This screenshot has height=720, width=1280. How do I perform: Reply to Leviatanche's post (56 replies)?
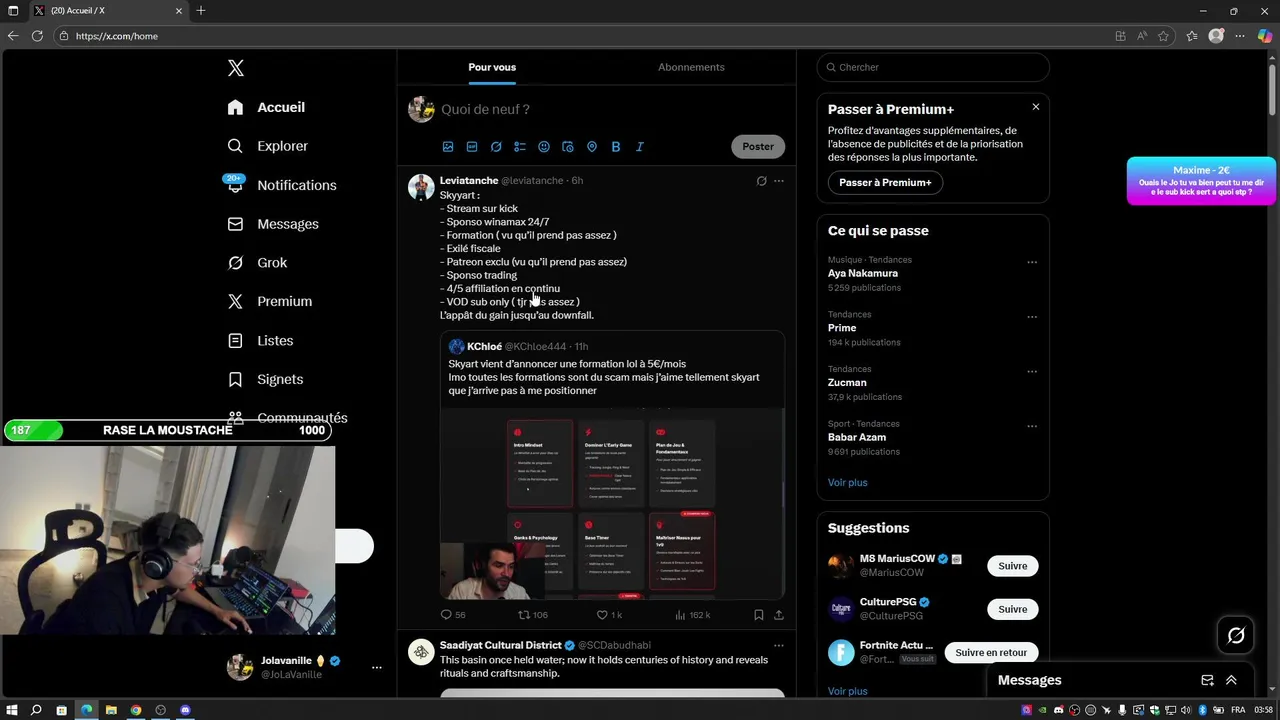pos(453,615)
